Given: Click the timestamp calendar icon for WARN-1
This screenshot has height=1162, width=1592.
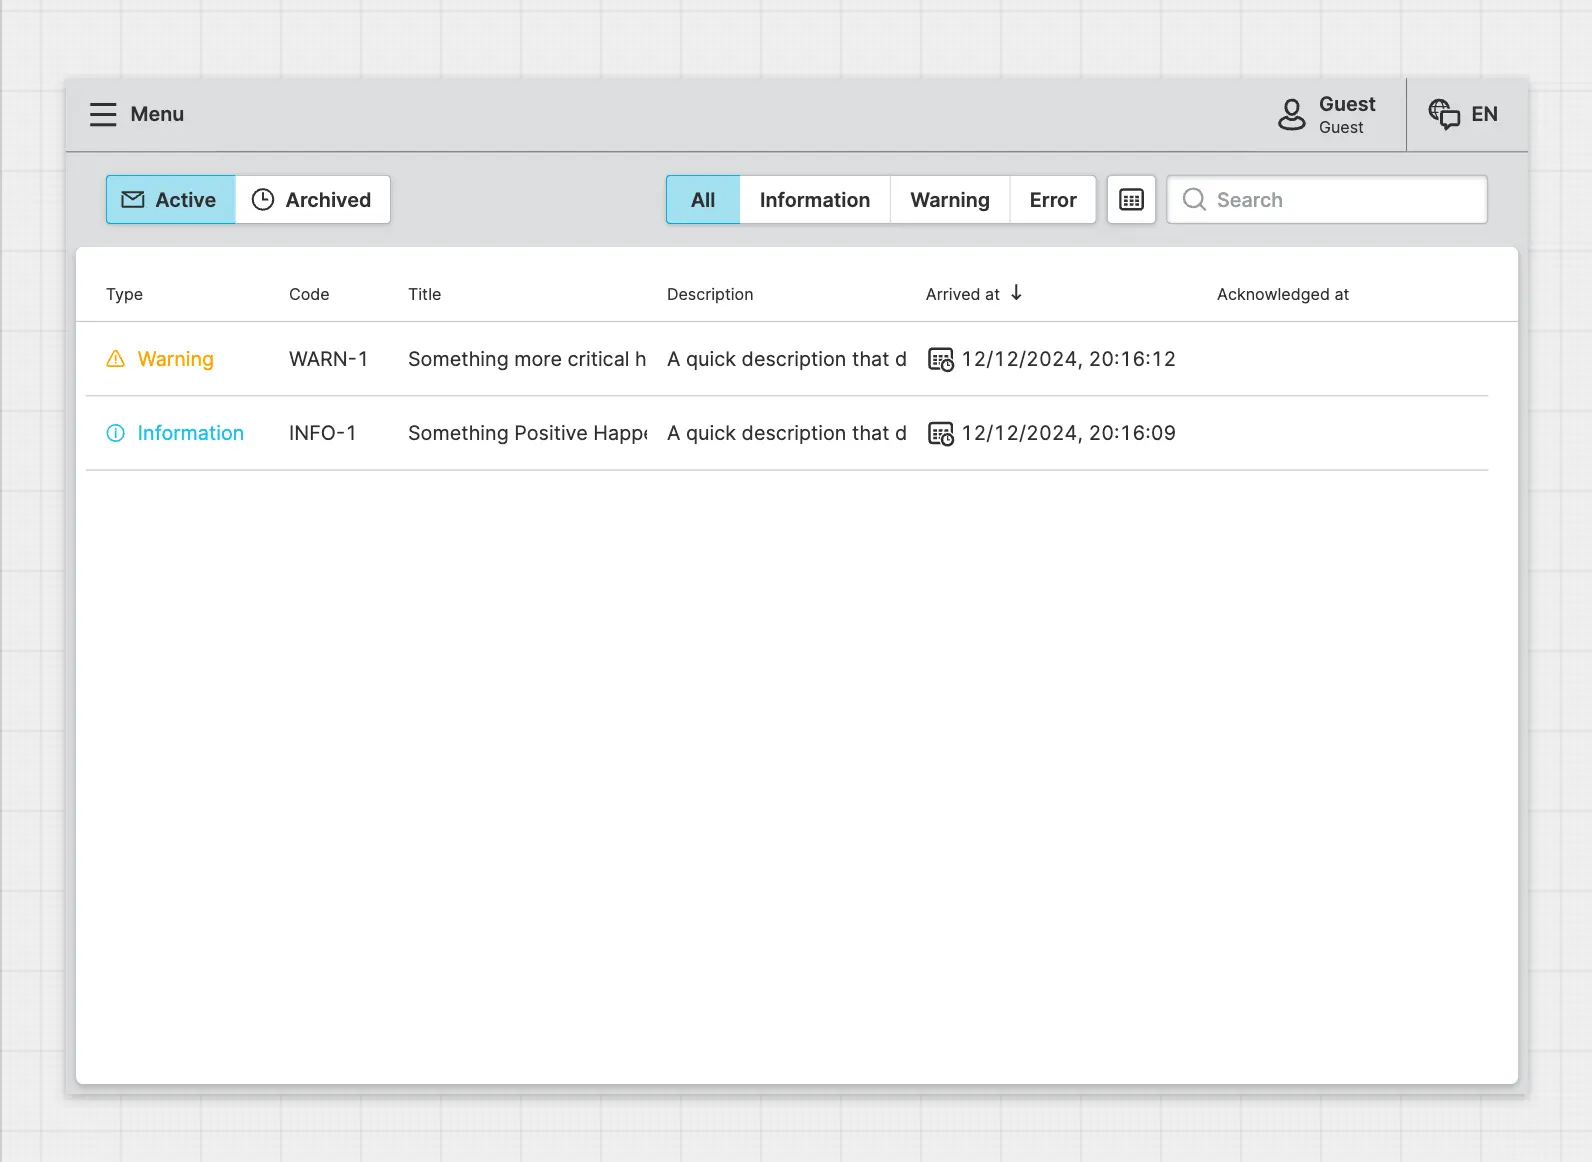Looking at the screenshot, I should 940,359.
